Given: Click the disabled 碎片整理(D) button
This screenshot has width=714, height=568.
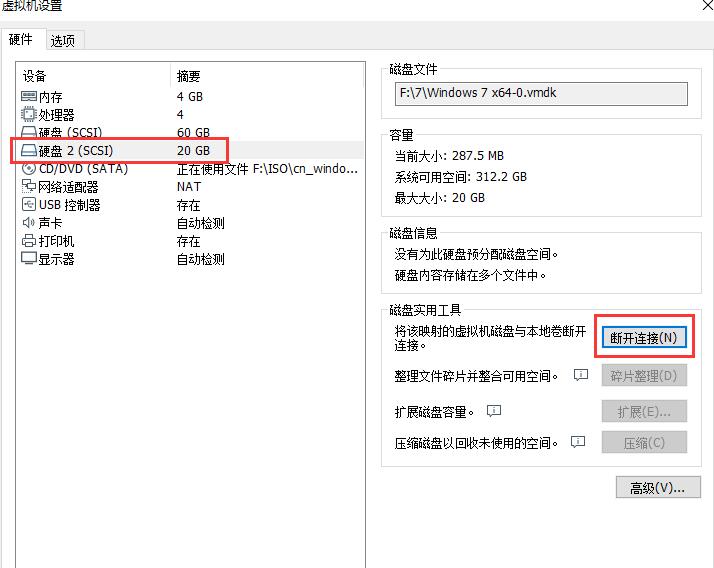Looking at the screenshot, I should click(644, 376).
